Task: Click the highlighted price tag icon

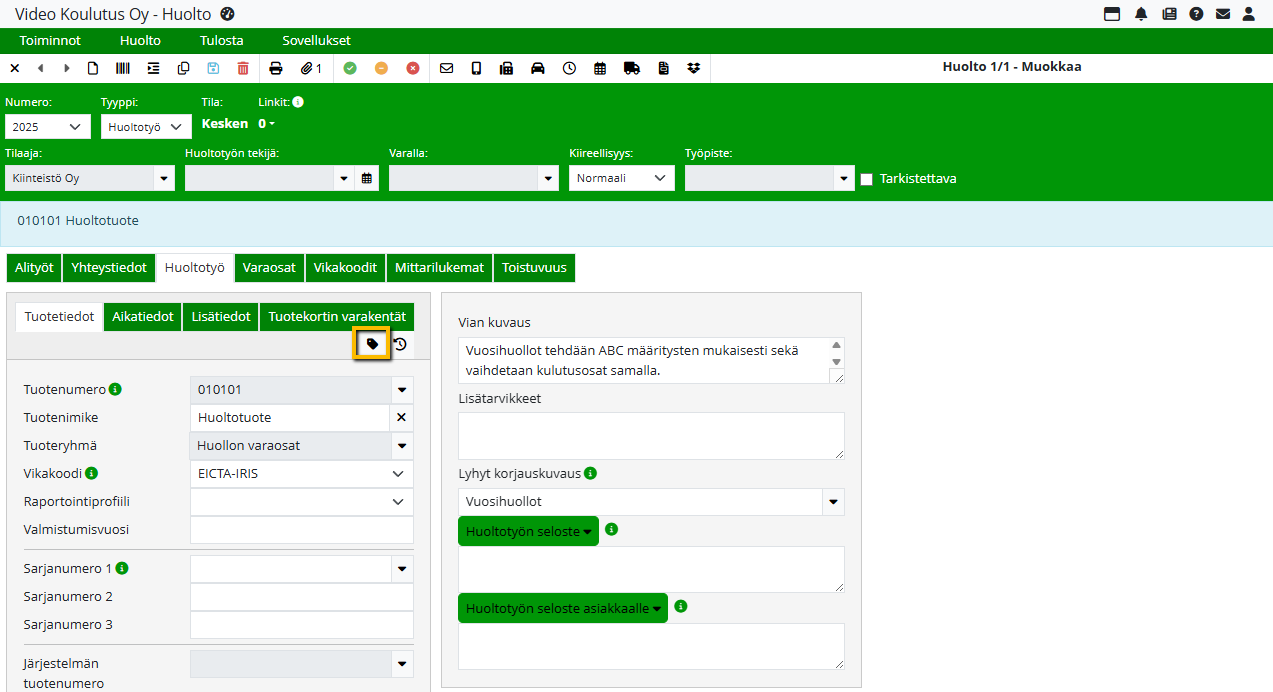Action: 373,344
